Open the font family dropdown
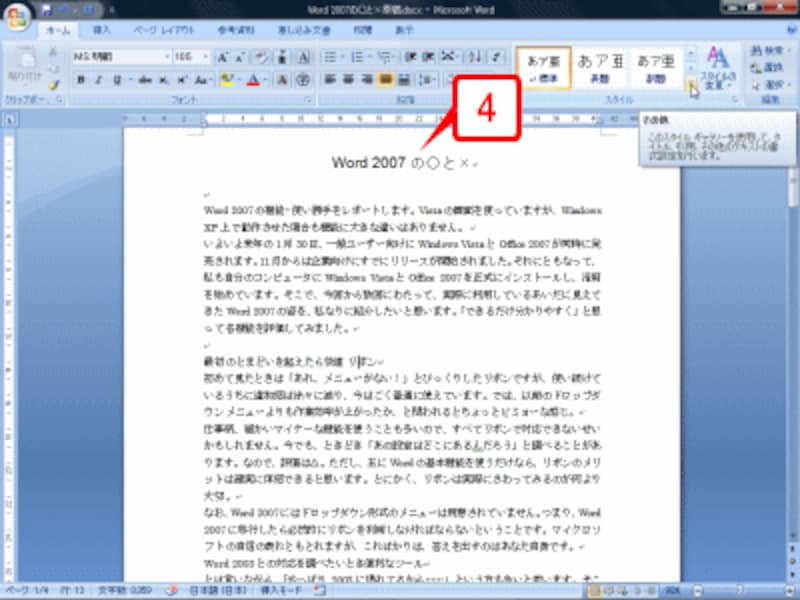This screenshot has height=600, width=800. click(x=167, y=57)
